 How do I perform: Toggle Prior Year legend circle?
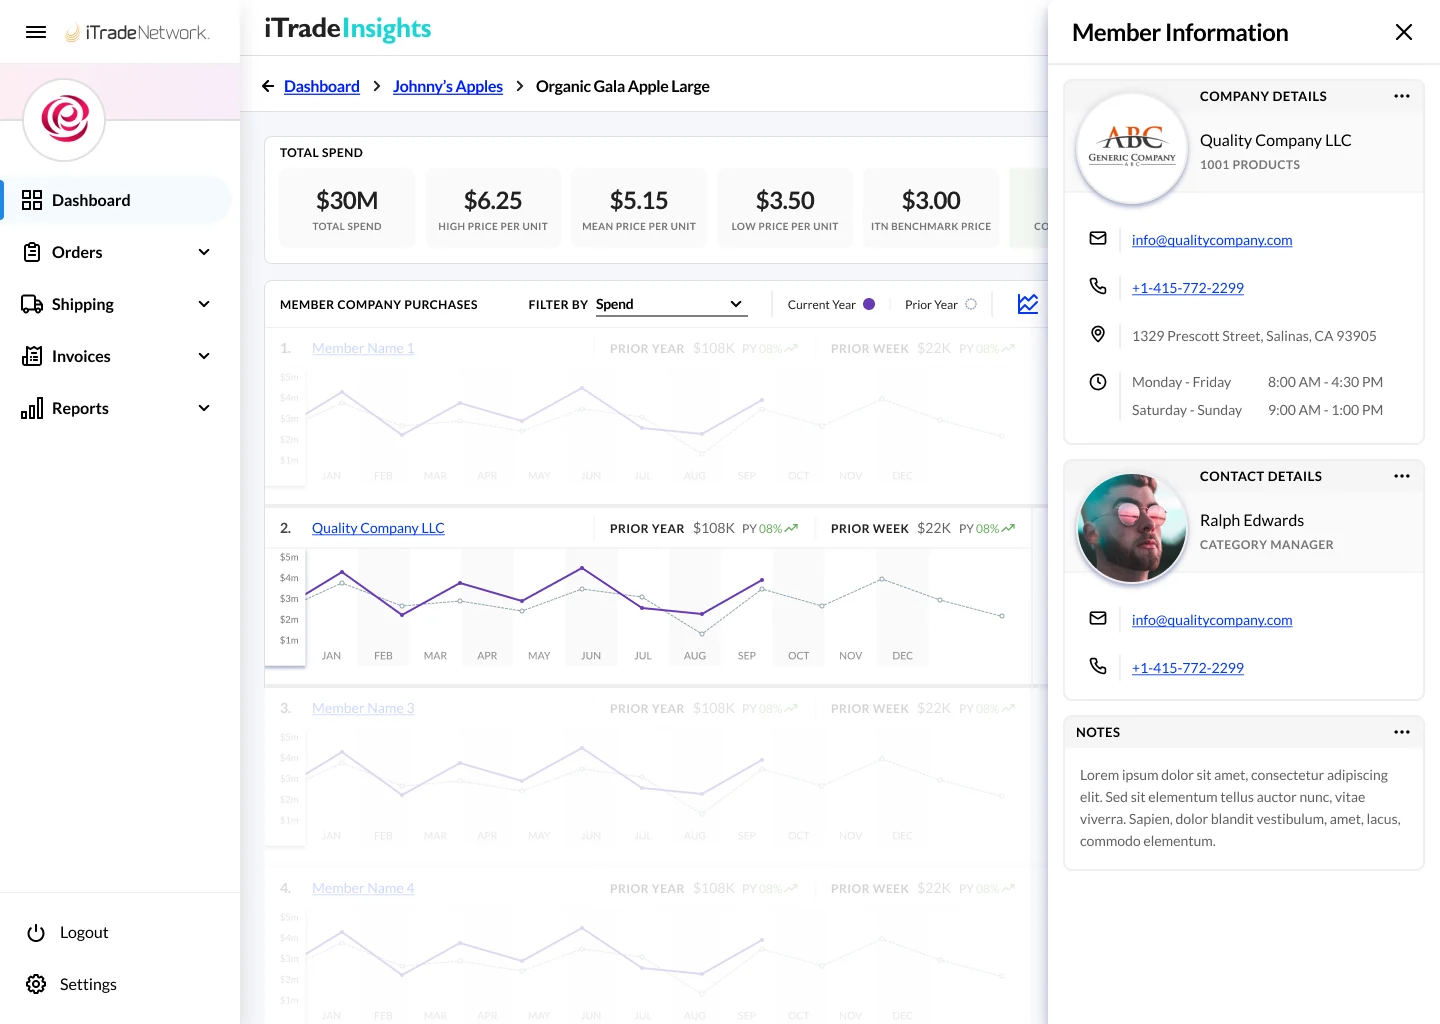(971, 304)
